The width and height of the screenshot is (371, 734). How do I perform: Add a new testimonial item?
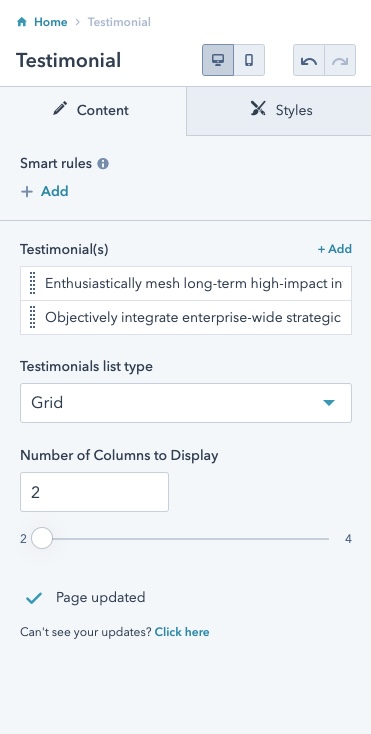coord(335,249)
